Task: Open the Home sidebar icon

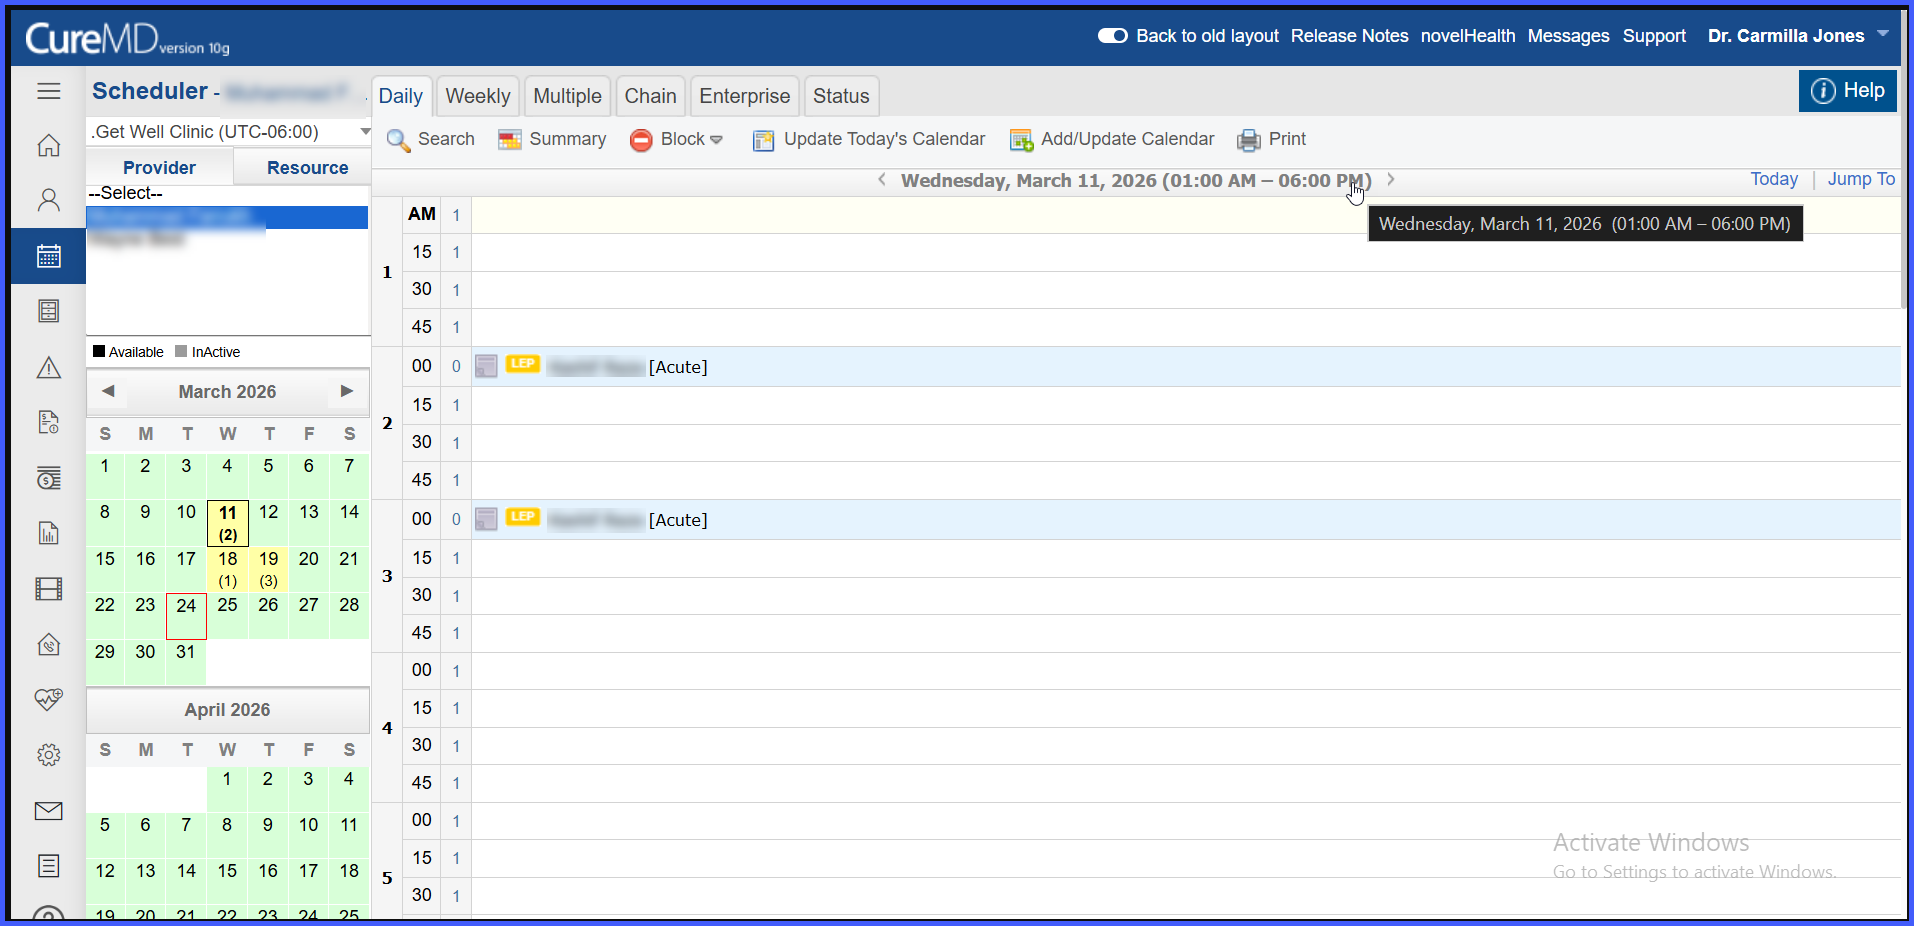Action: [48, 145]
